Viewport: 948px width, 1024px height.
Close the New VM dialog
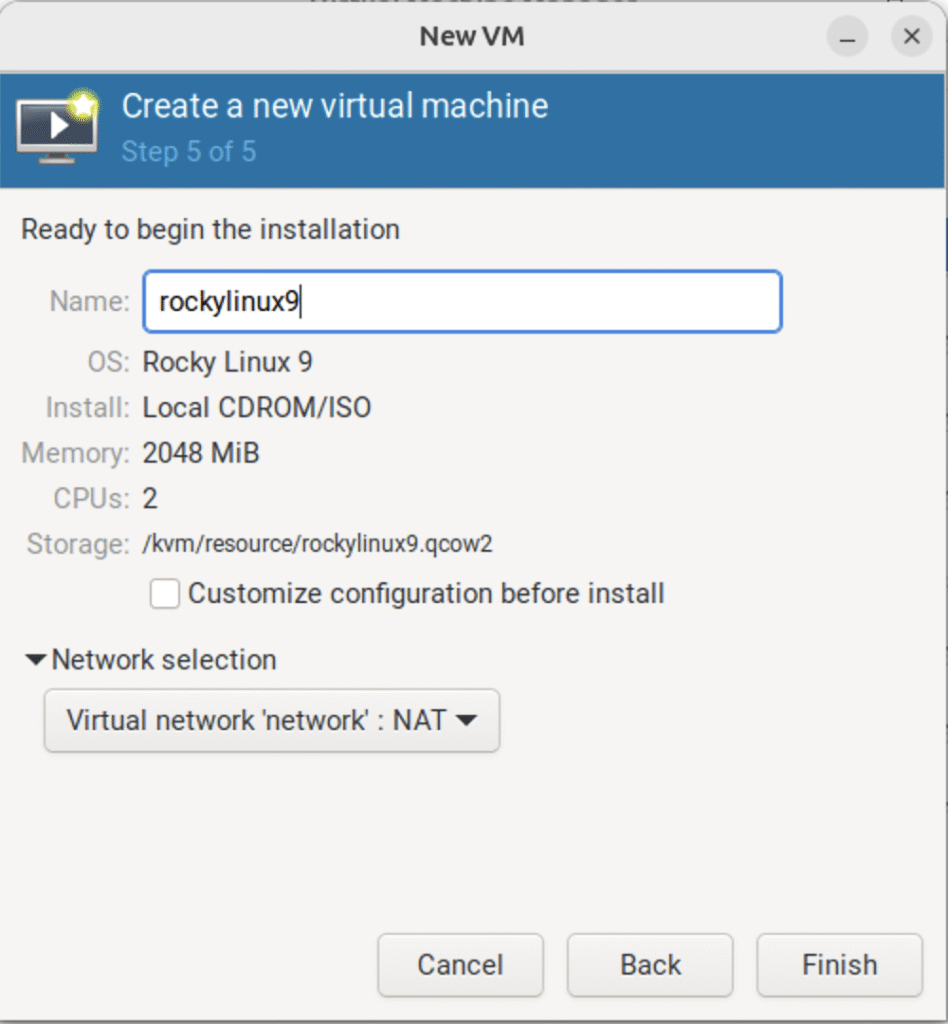[911, 37]
